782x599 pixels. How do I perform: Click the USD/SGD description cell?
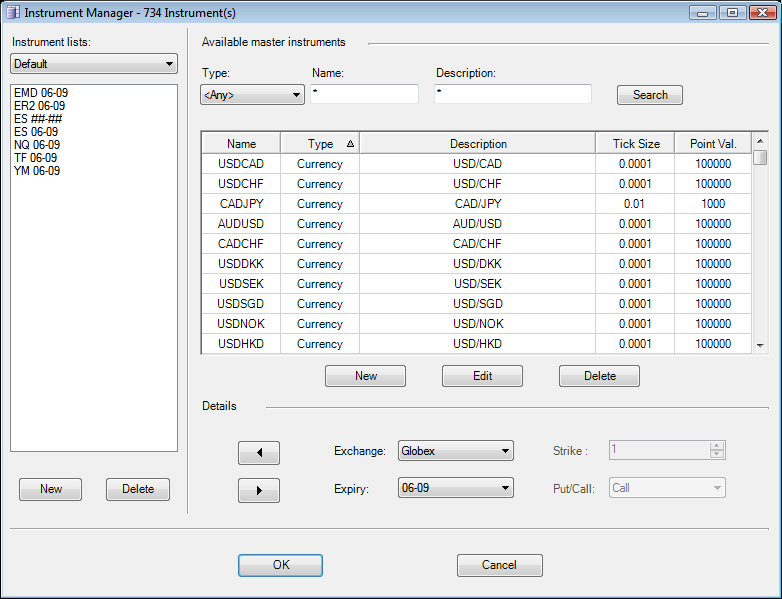(x=478, y=304)
